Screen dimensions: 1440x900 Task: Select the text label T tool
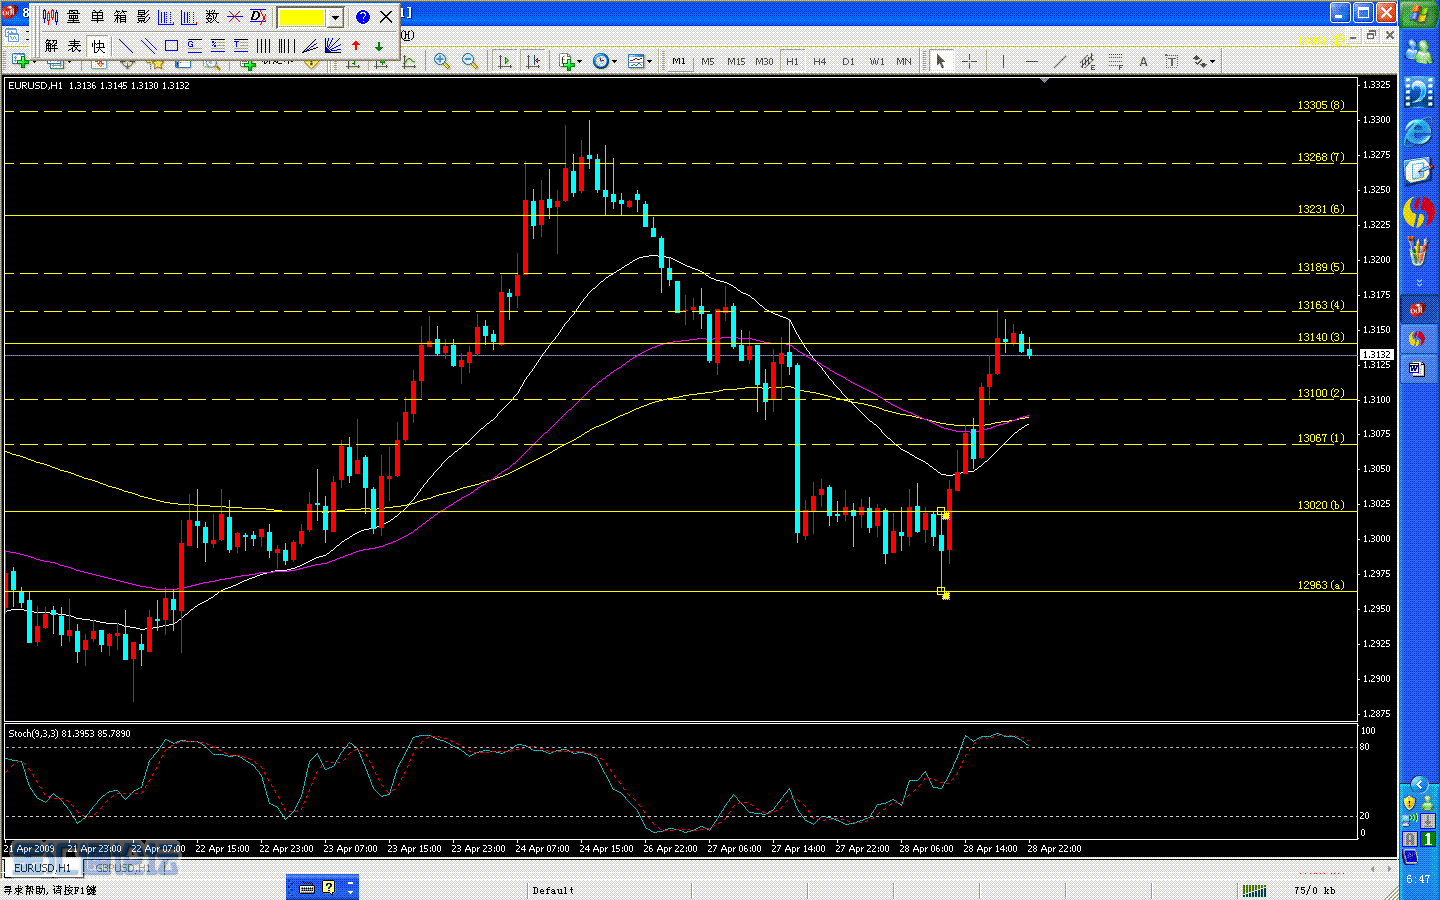point(1172,61)
